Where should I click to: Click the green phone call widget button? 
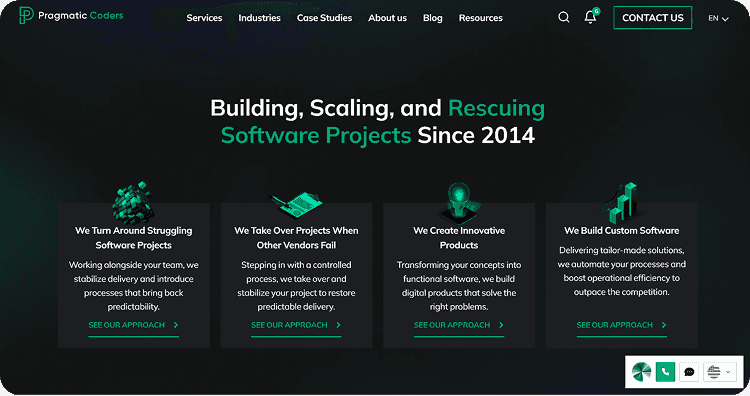click(665, 372)
